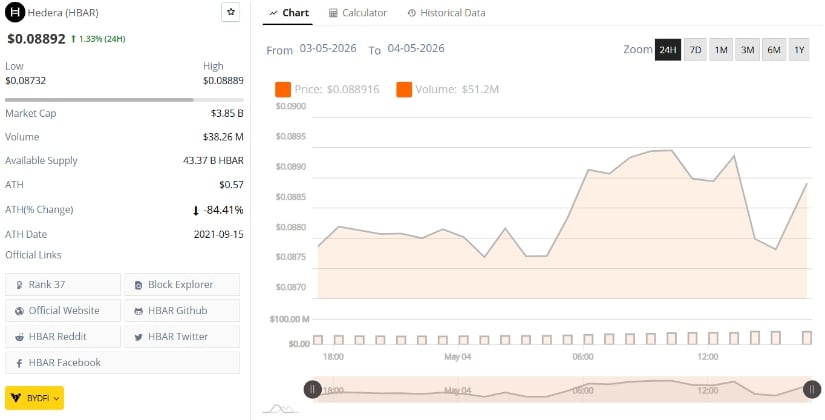Viewport: 825px width, 420px height.
Task: Click the ATH down arrow indicator
Action: 196,211
